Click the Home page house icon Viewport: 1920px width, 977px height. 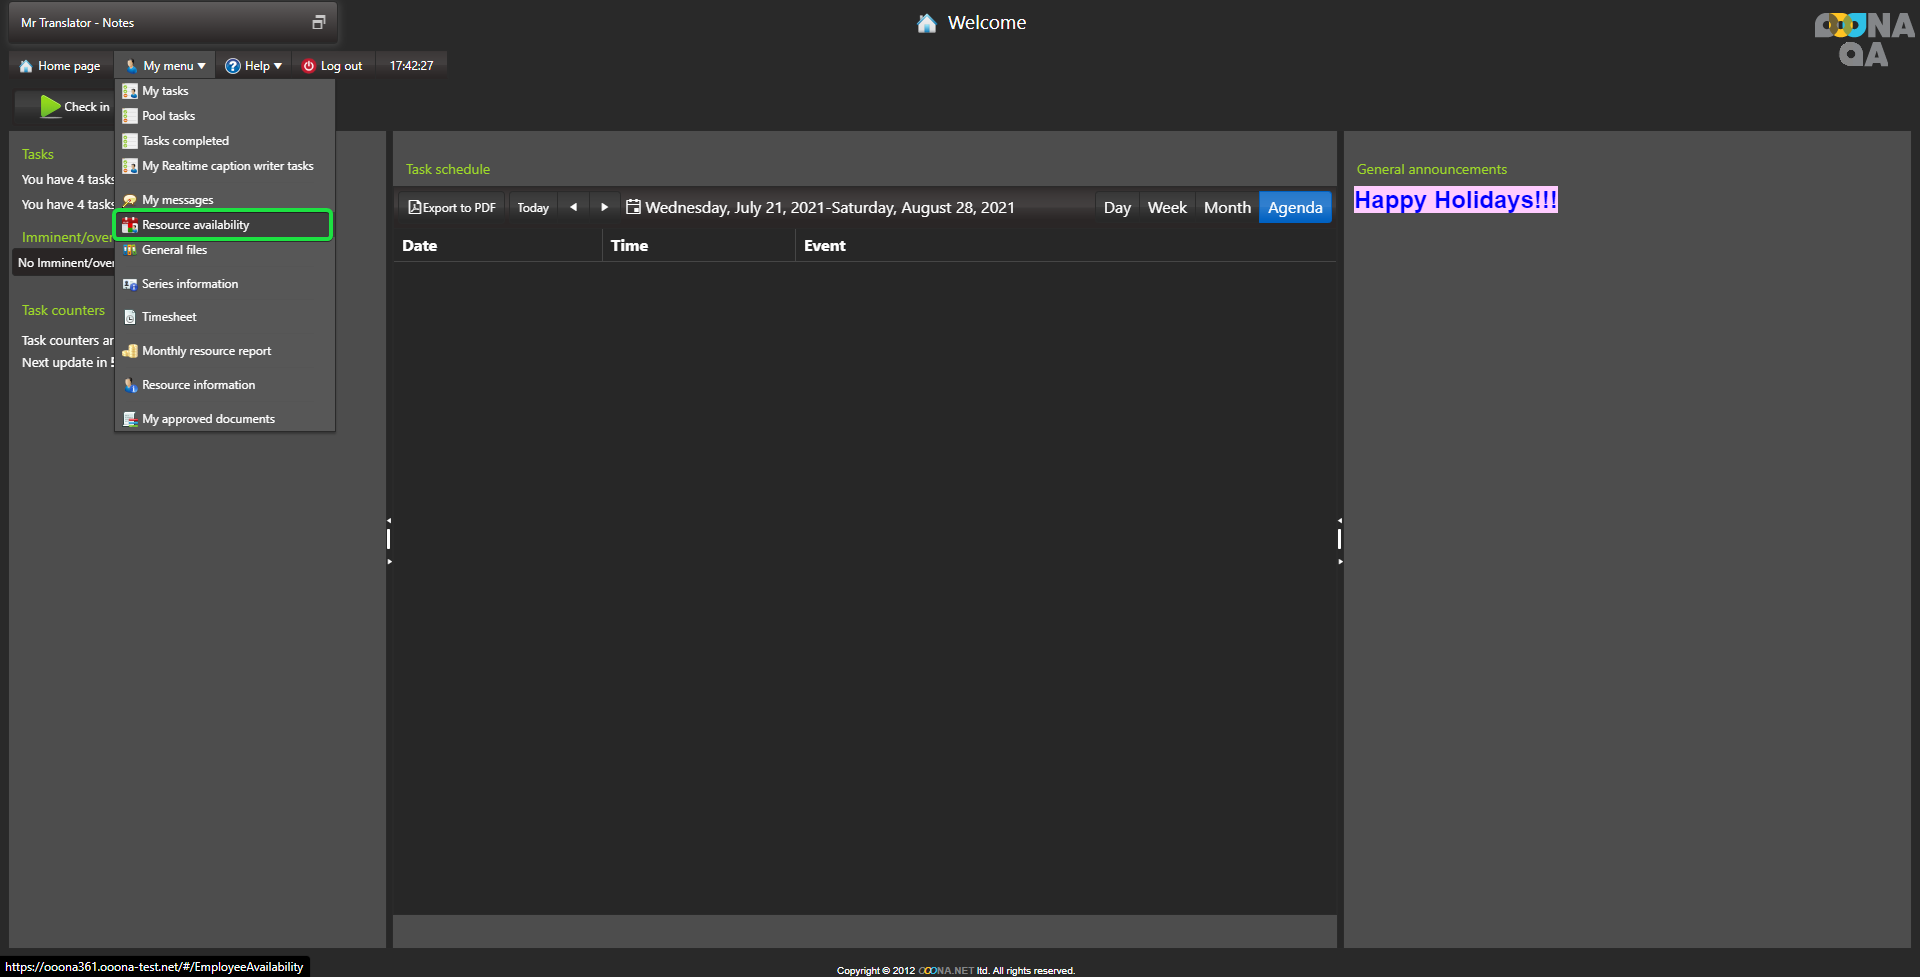click(x=26, y=66)
